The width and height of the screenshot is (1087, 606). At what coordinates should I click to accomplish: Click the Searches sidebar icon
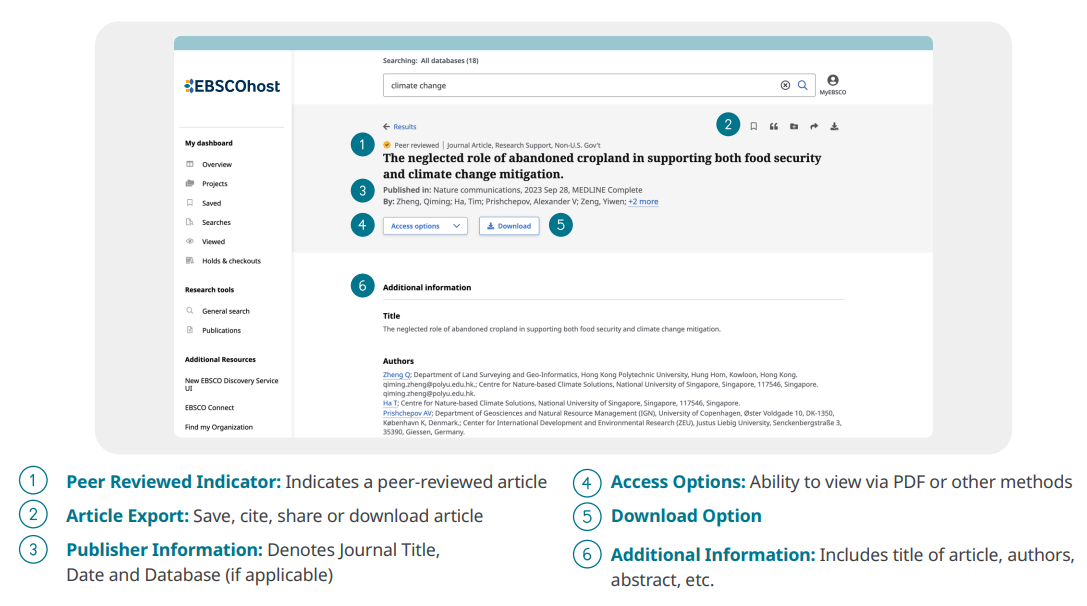pyautogui.click(x=190, y=223)
